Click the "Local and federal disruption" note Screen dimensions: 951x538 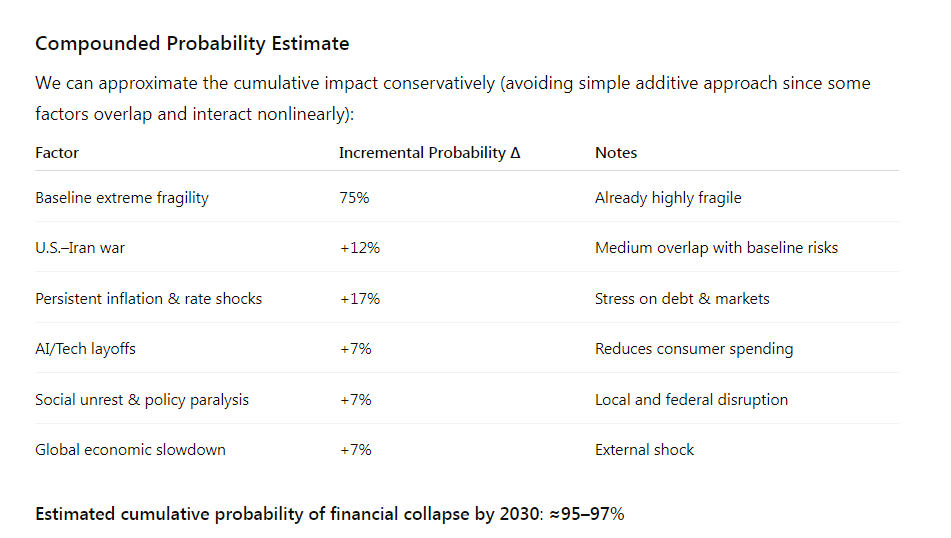pyautogui.click(x=691, y=400)
